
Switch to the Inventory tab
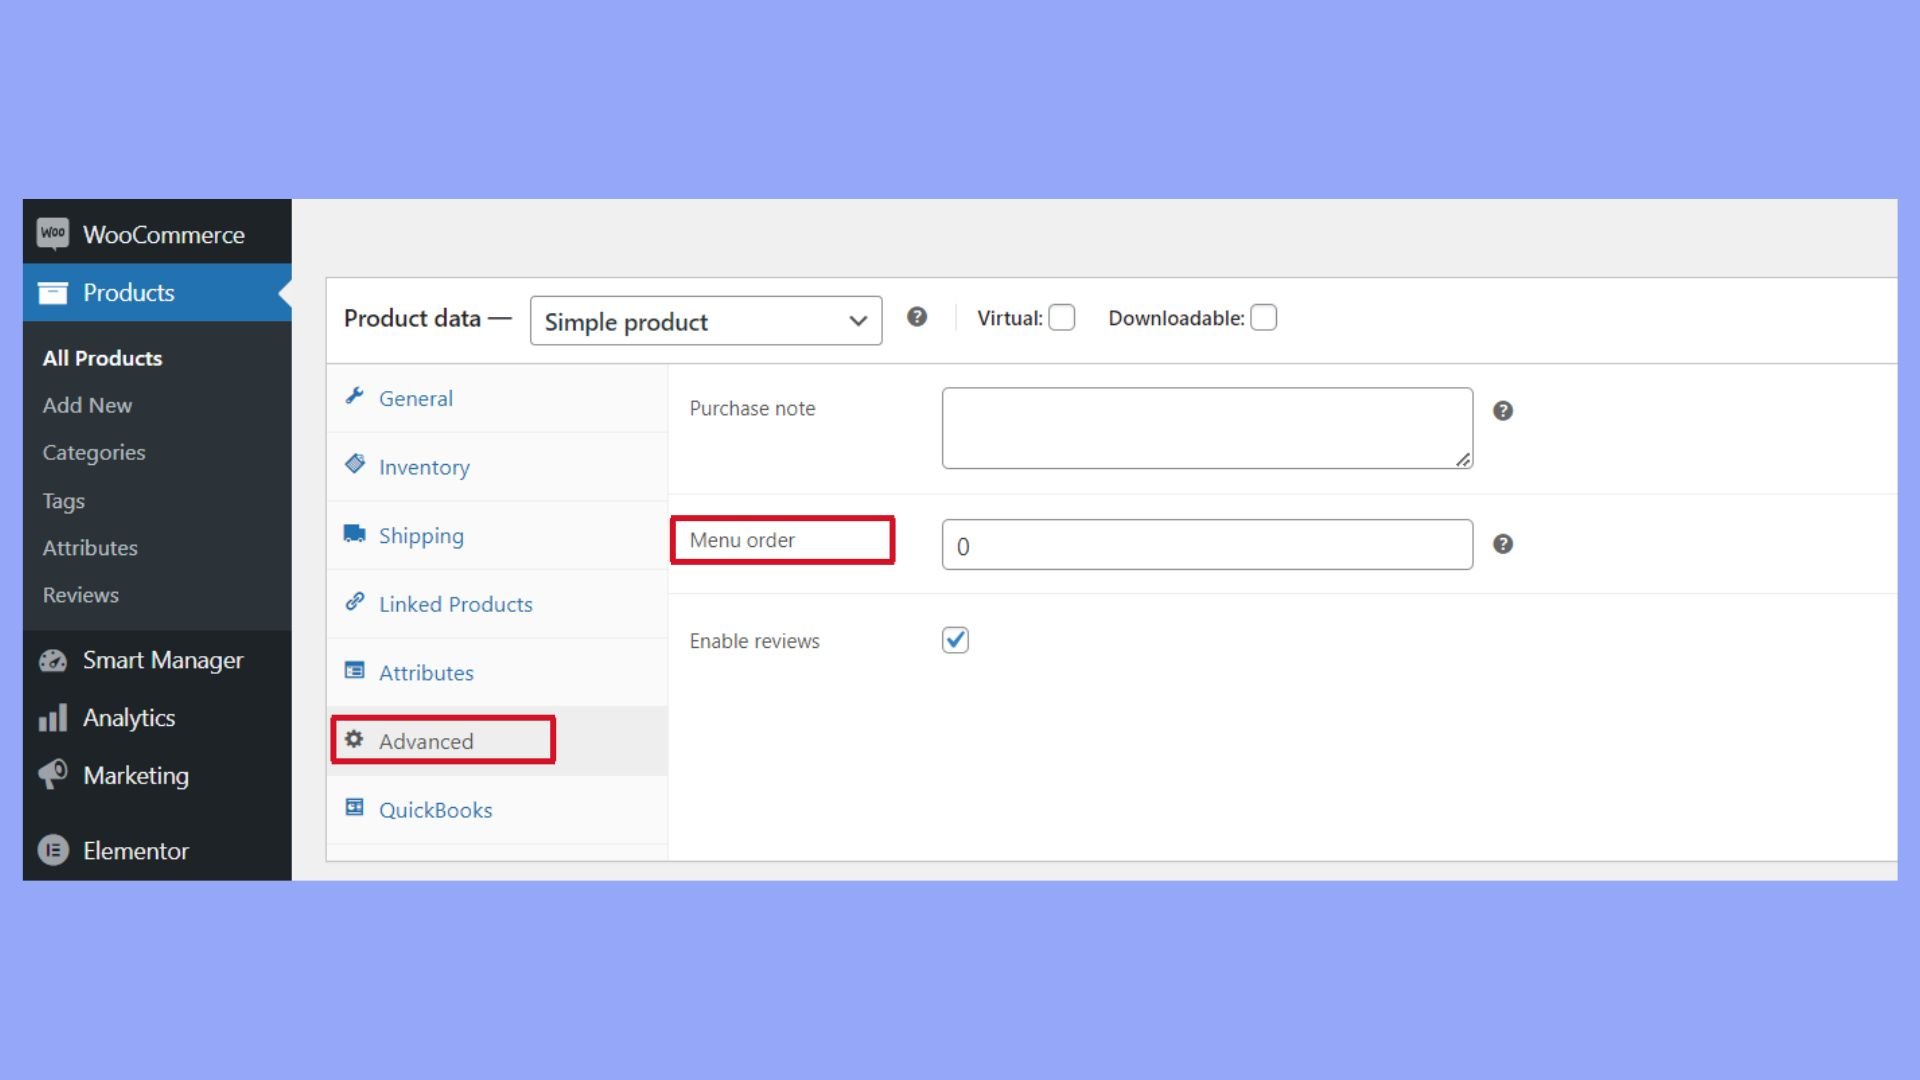pyautogui.click(x=423, y=466)
